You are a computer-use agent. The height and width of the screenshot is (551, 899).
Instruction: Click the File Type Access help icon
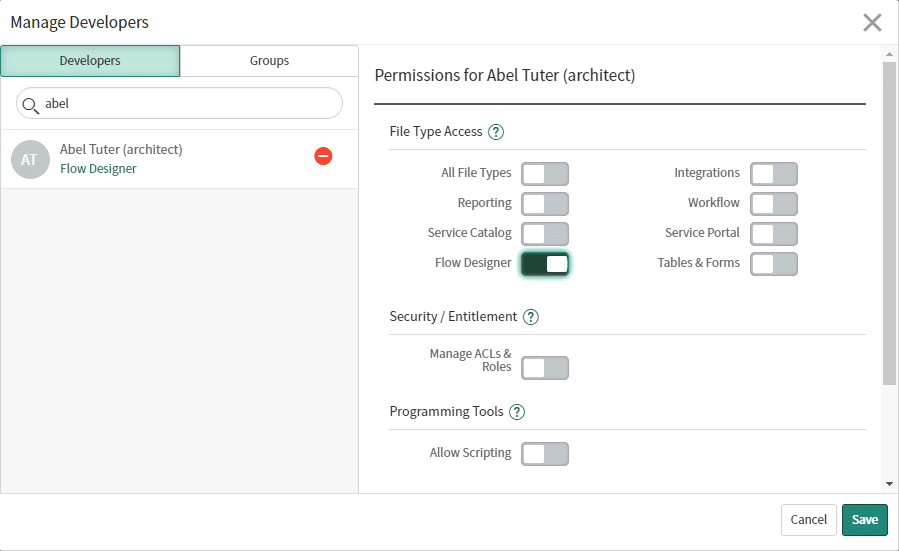click(x=496, y=132)
